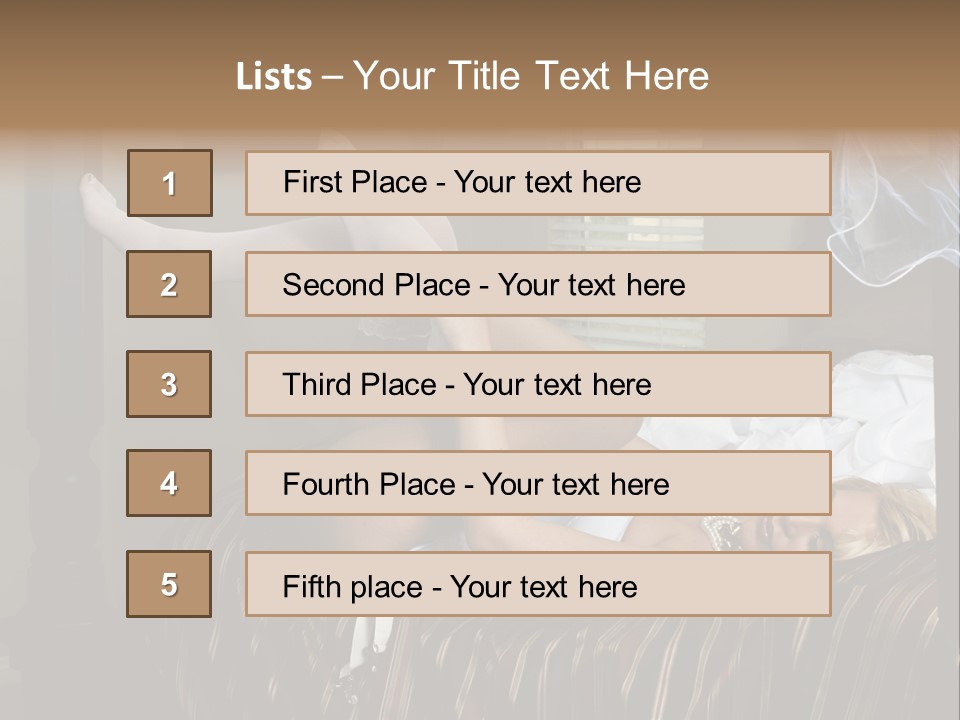Click the foot in the background photo
The width and height of the screenshot is (960, 720).
pos(100,195)
